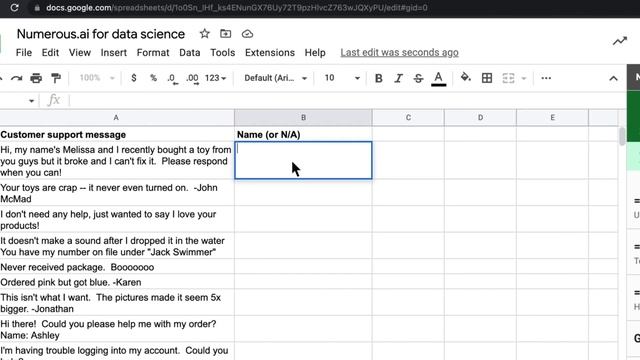Increase decimal places

click(192, 78)
